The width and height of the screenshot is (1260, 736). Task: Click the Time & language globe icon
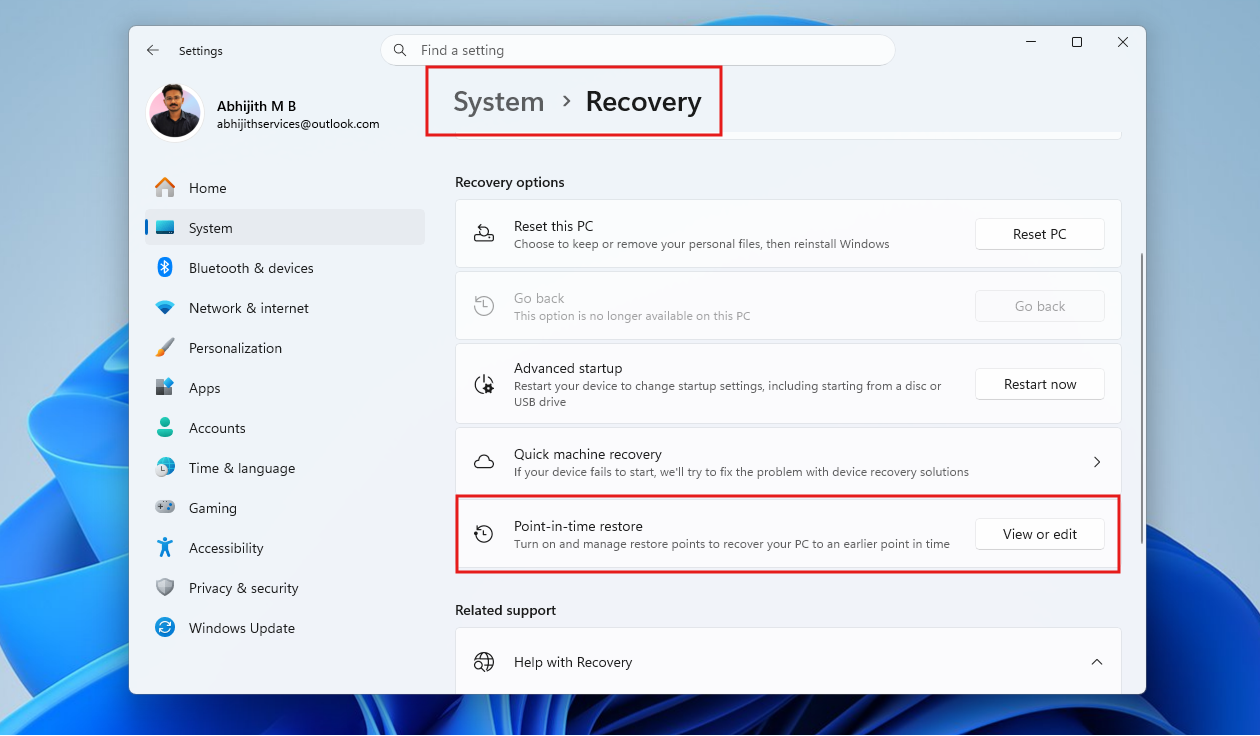click(165, 468)
